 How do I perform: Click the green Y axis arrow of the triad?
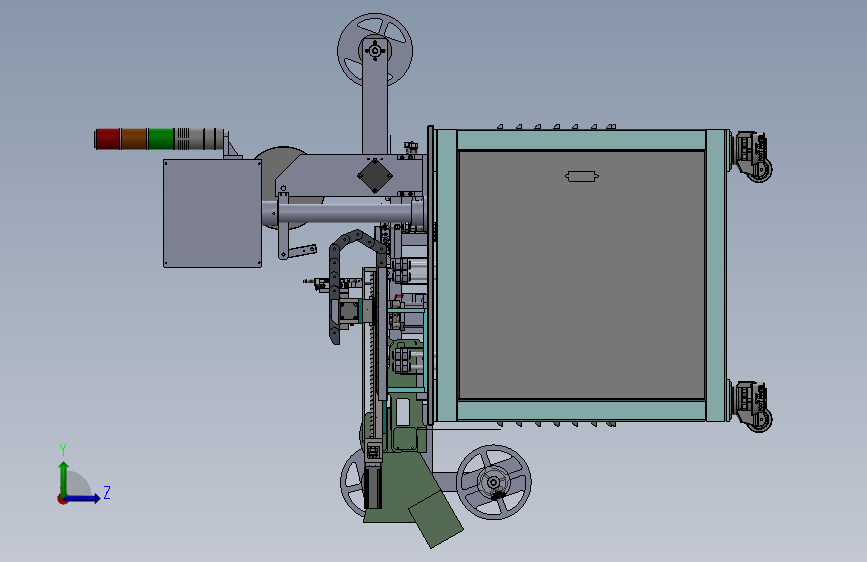coord(64,477)
